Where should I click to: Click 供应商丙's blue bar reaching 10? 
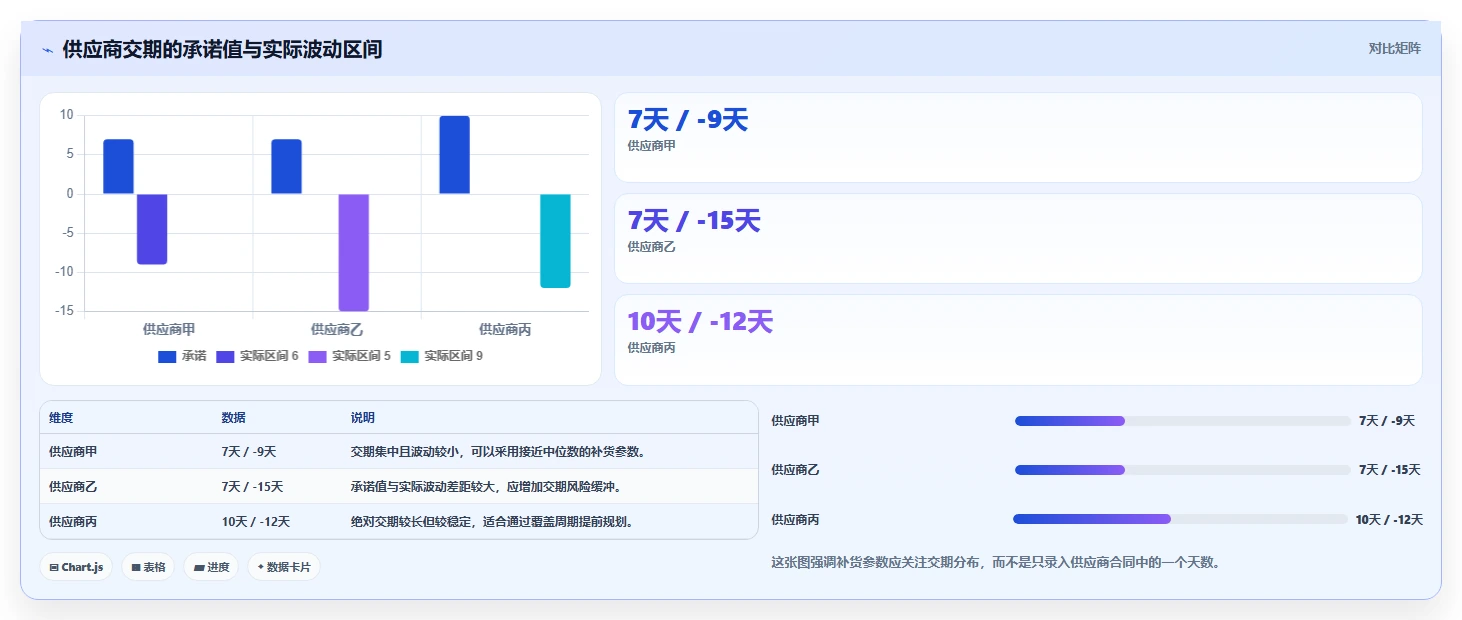click(454, 155)
